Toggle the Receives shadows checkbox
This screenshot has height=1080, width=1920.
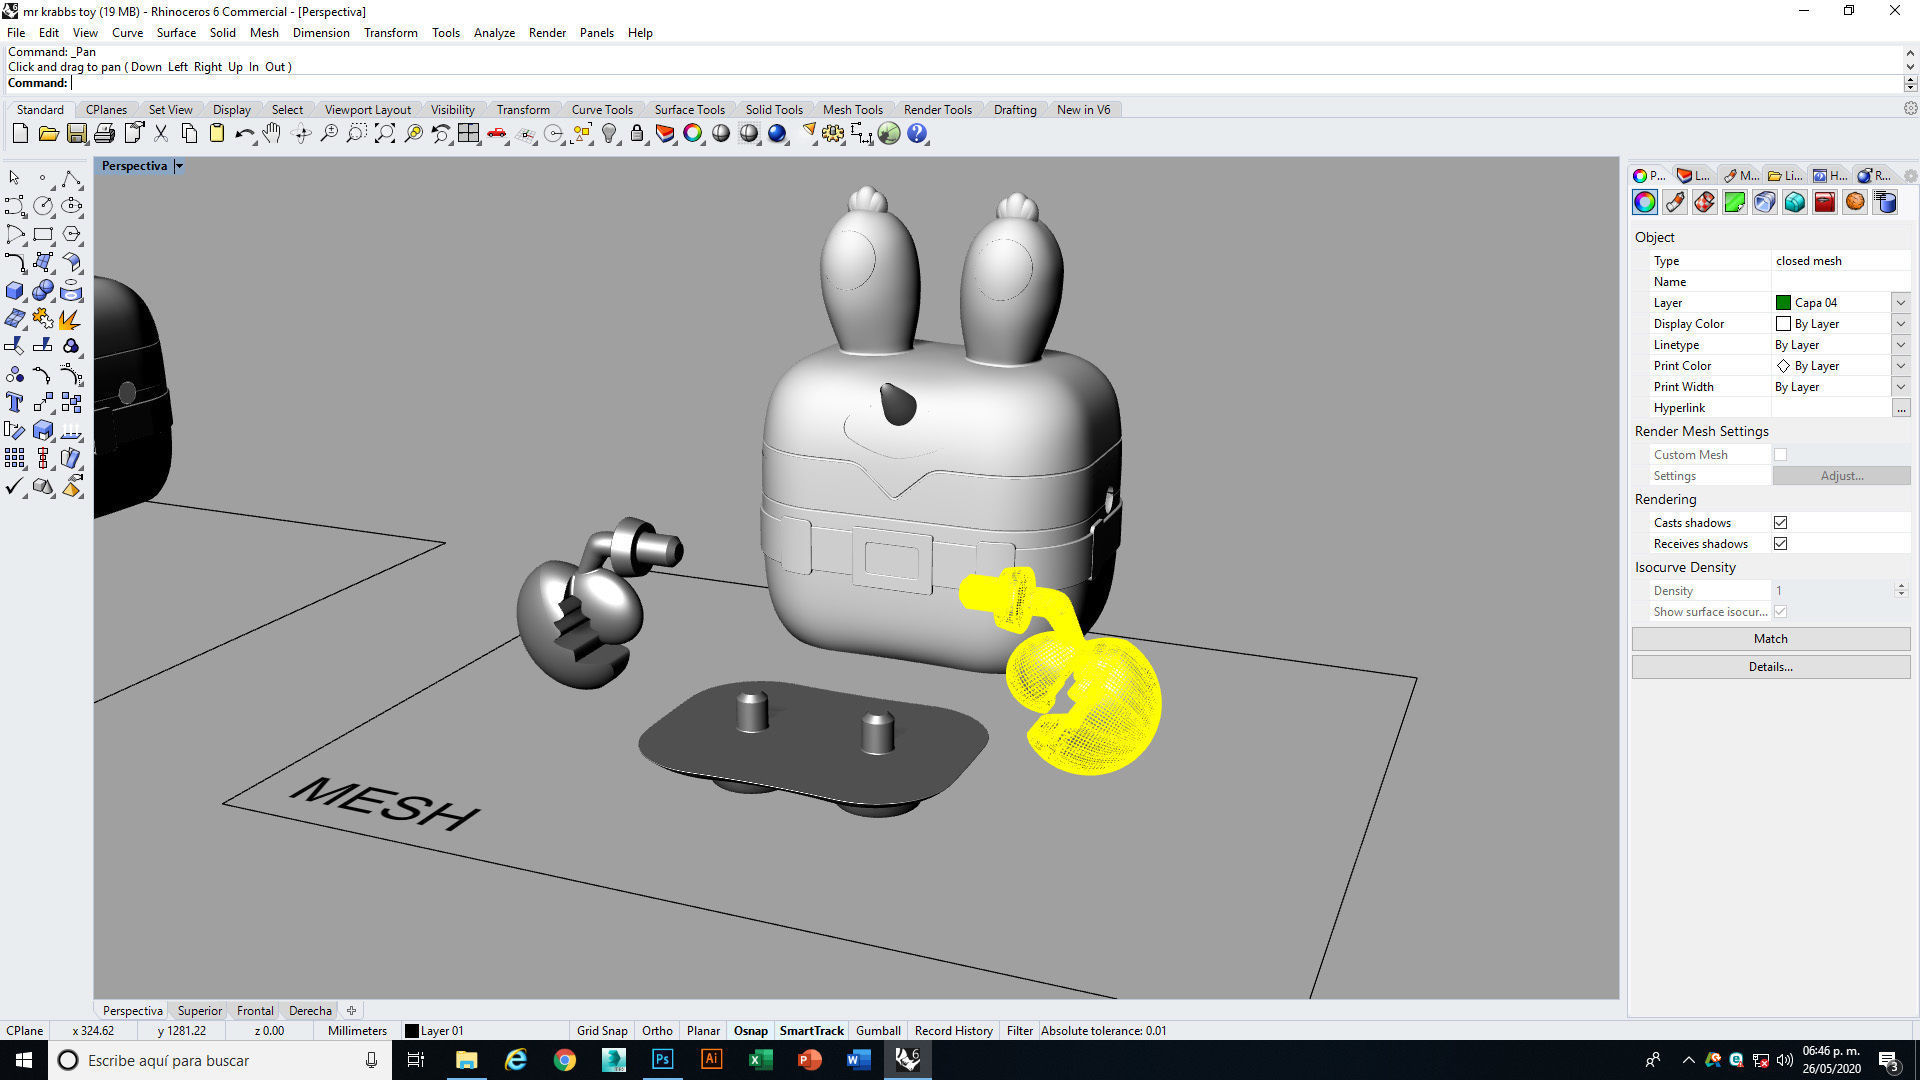[1780, 544]
